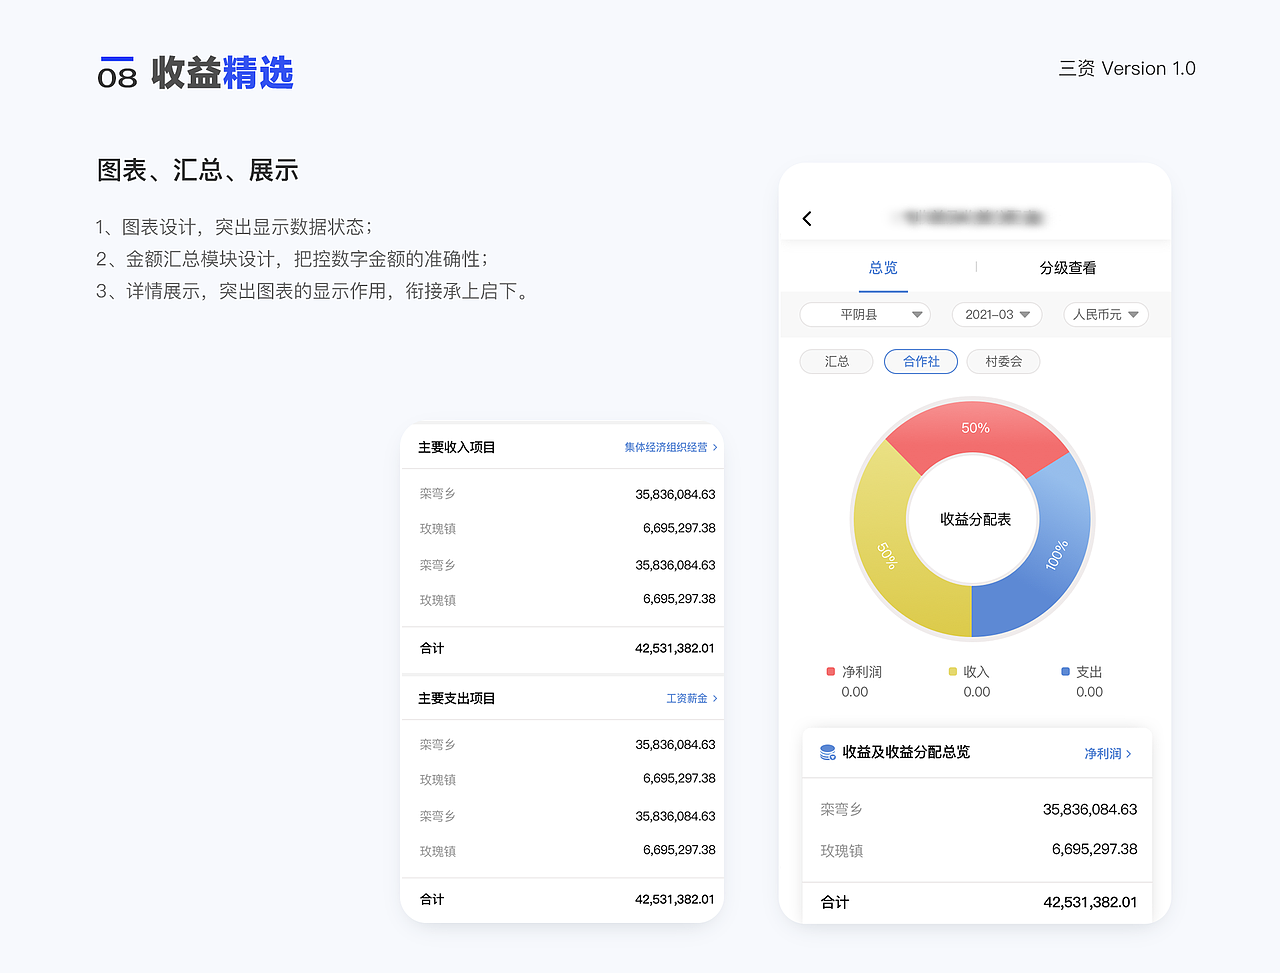Click the database coin icon beside 收益及收益分配总览
The image size is (1280, 973).
828,752
